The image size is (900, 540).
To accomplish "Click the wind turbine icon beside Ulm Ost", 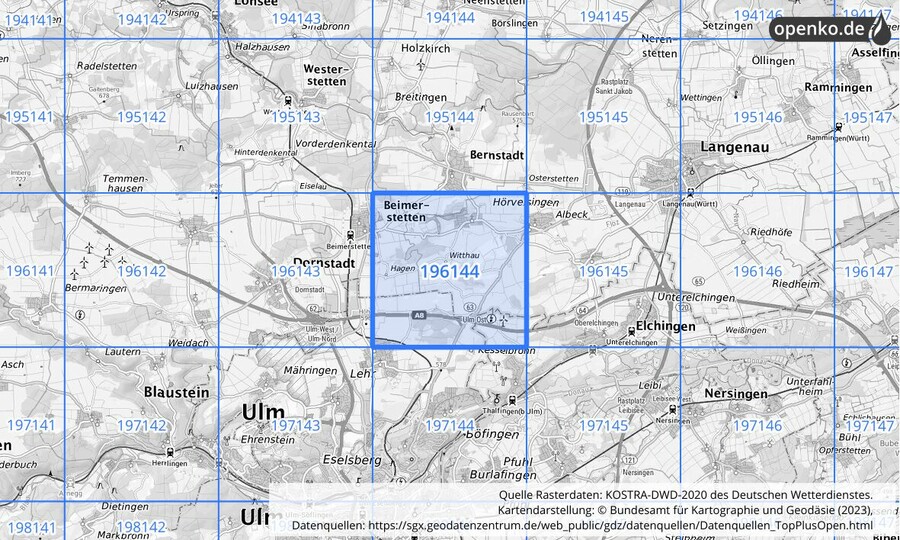I will click(503, 320).
